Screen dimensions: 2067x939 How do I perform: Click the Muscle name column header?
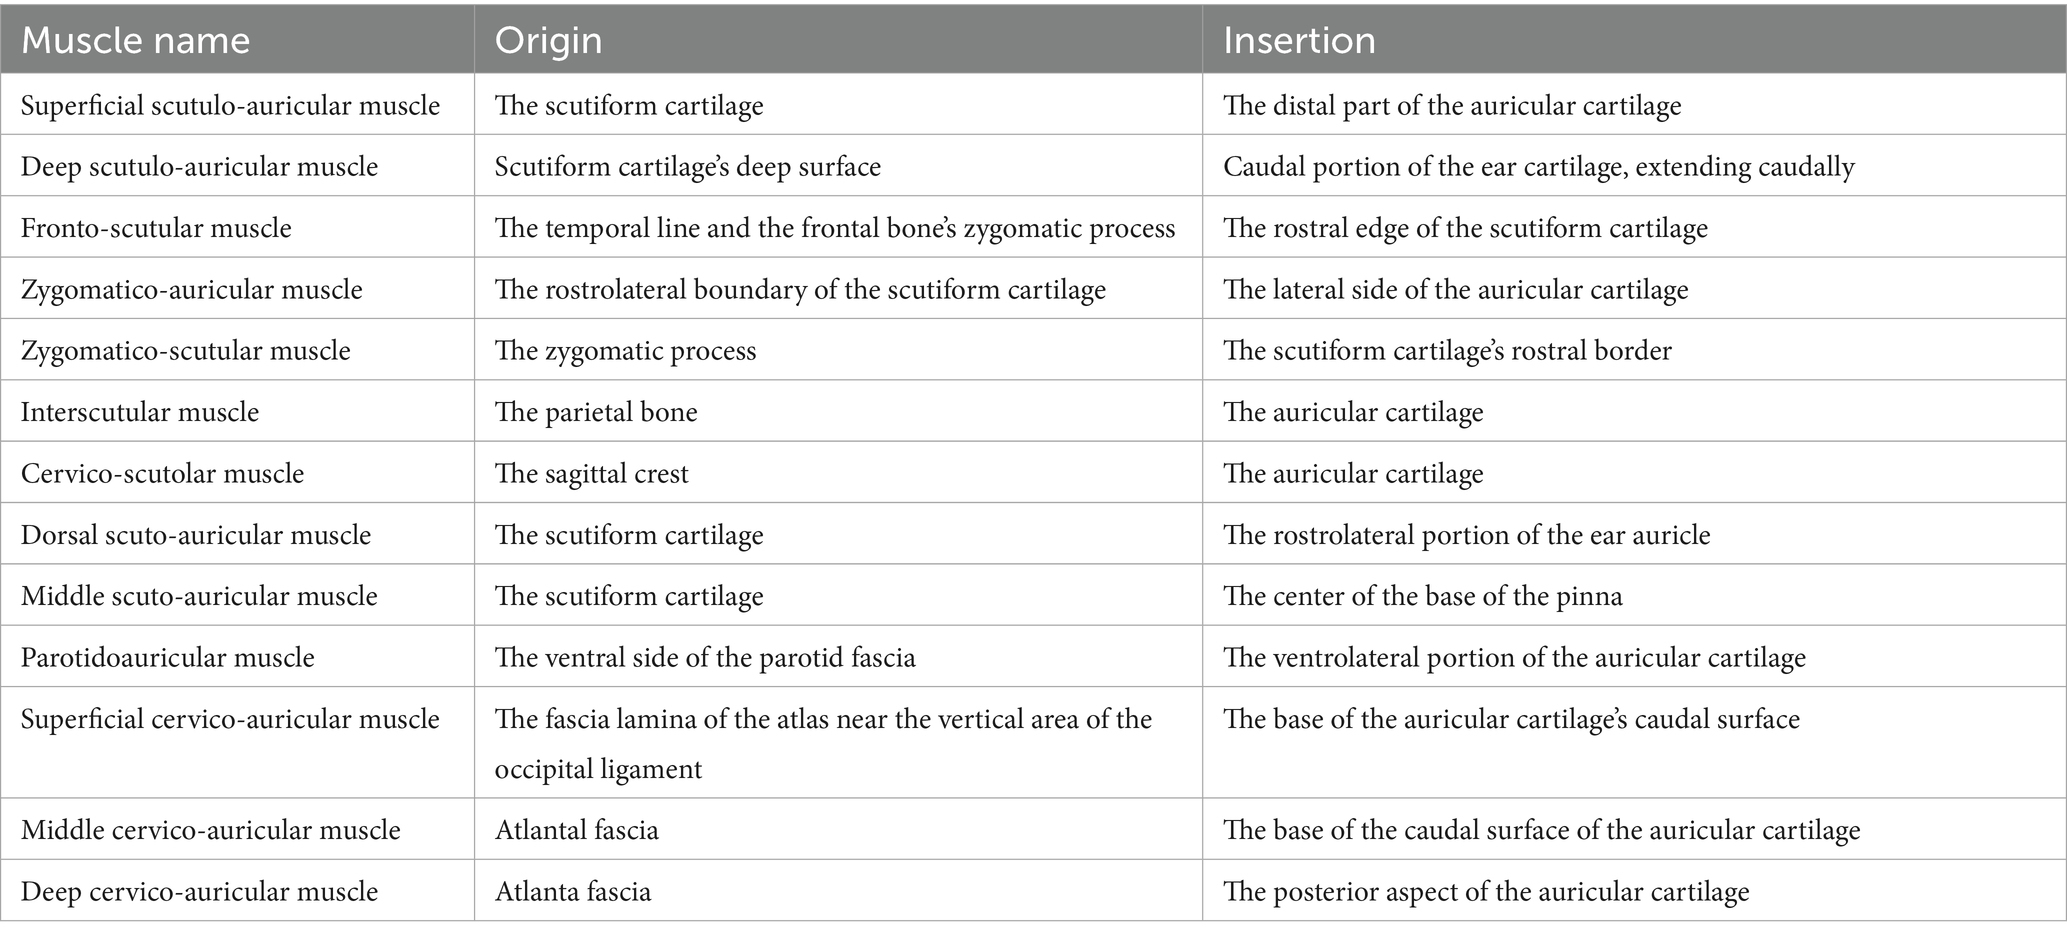click(136, 41)
